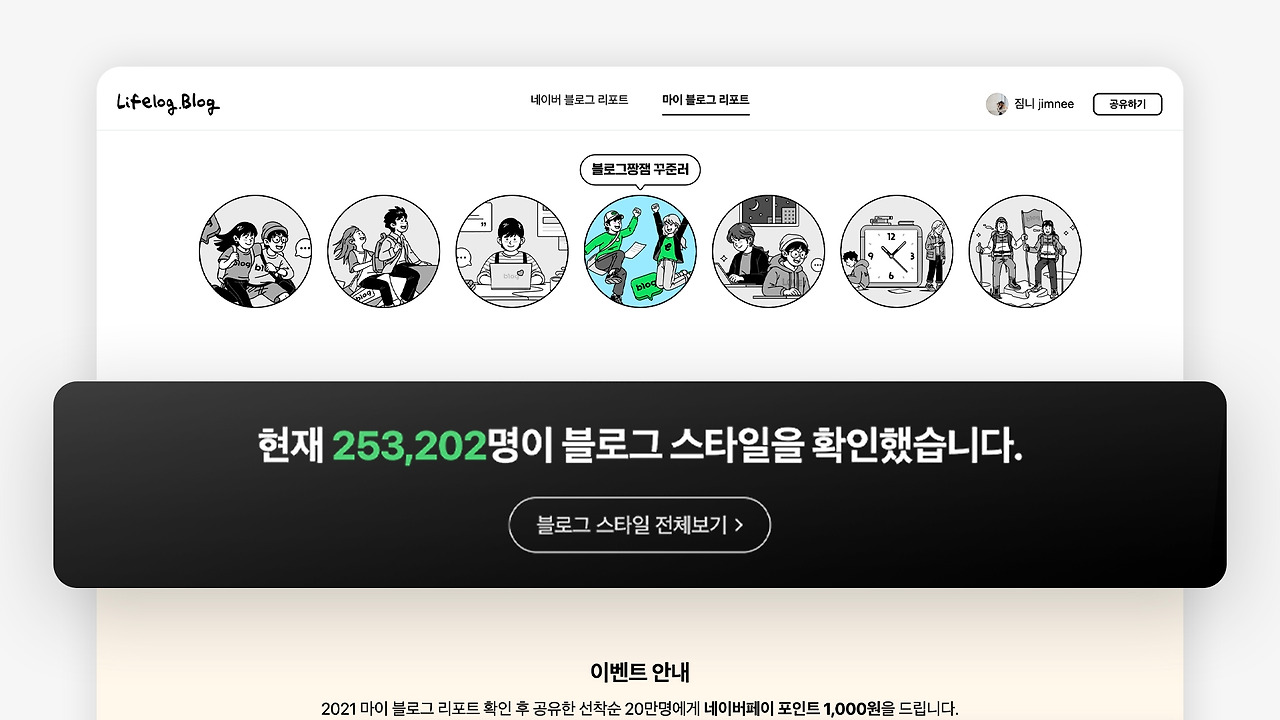Open the jimnee profile avatar
The image size is (1280, 720).
click(x=996, y=104)
